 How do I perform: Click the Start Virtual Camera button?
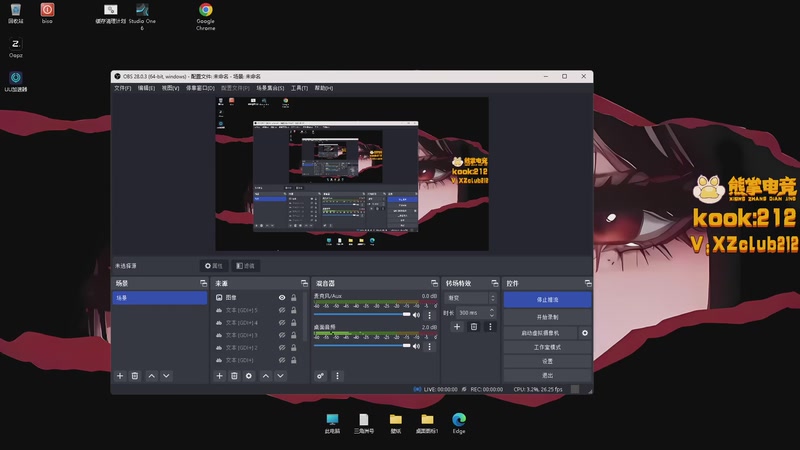point(540,333)
